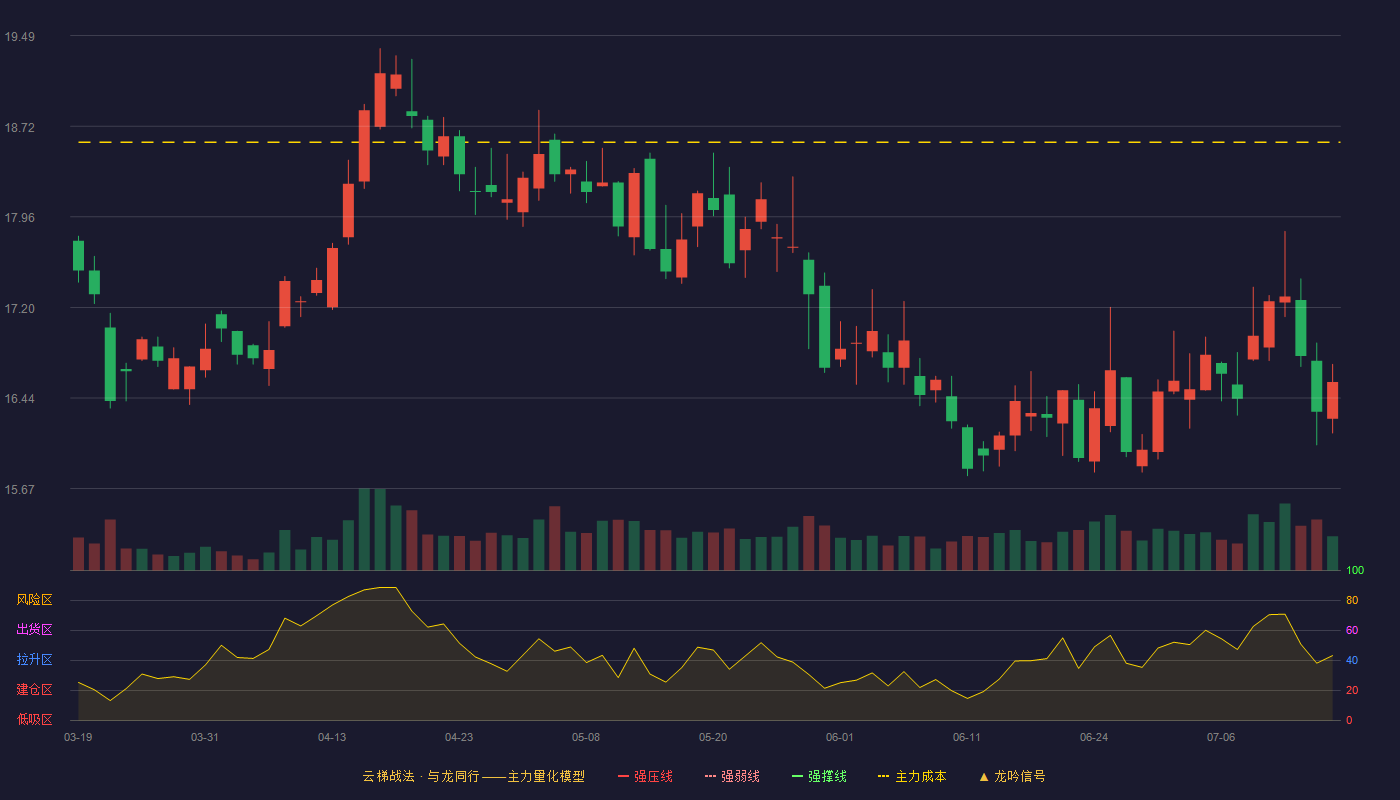Click the 06-24 date label

(1094, 737)
